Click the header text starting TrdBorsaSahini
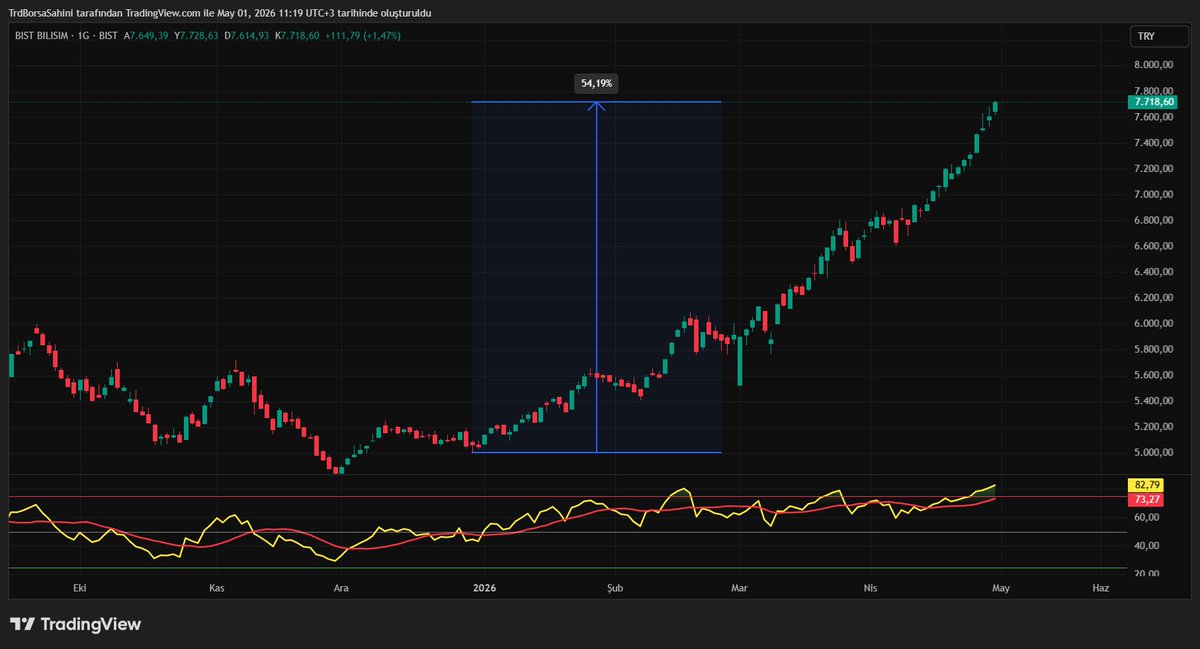Screen dimensions: 1200x649 point(220,12)
